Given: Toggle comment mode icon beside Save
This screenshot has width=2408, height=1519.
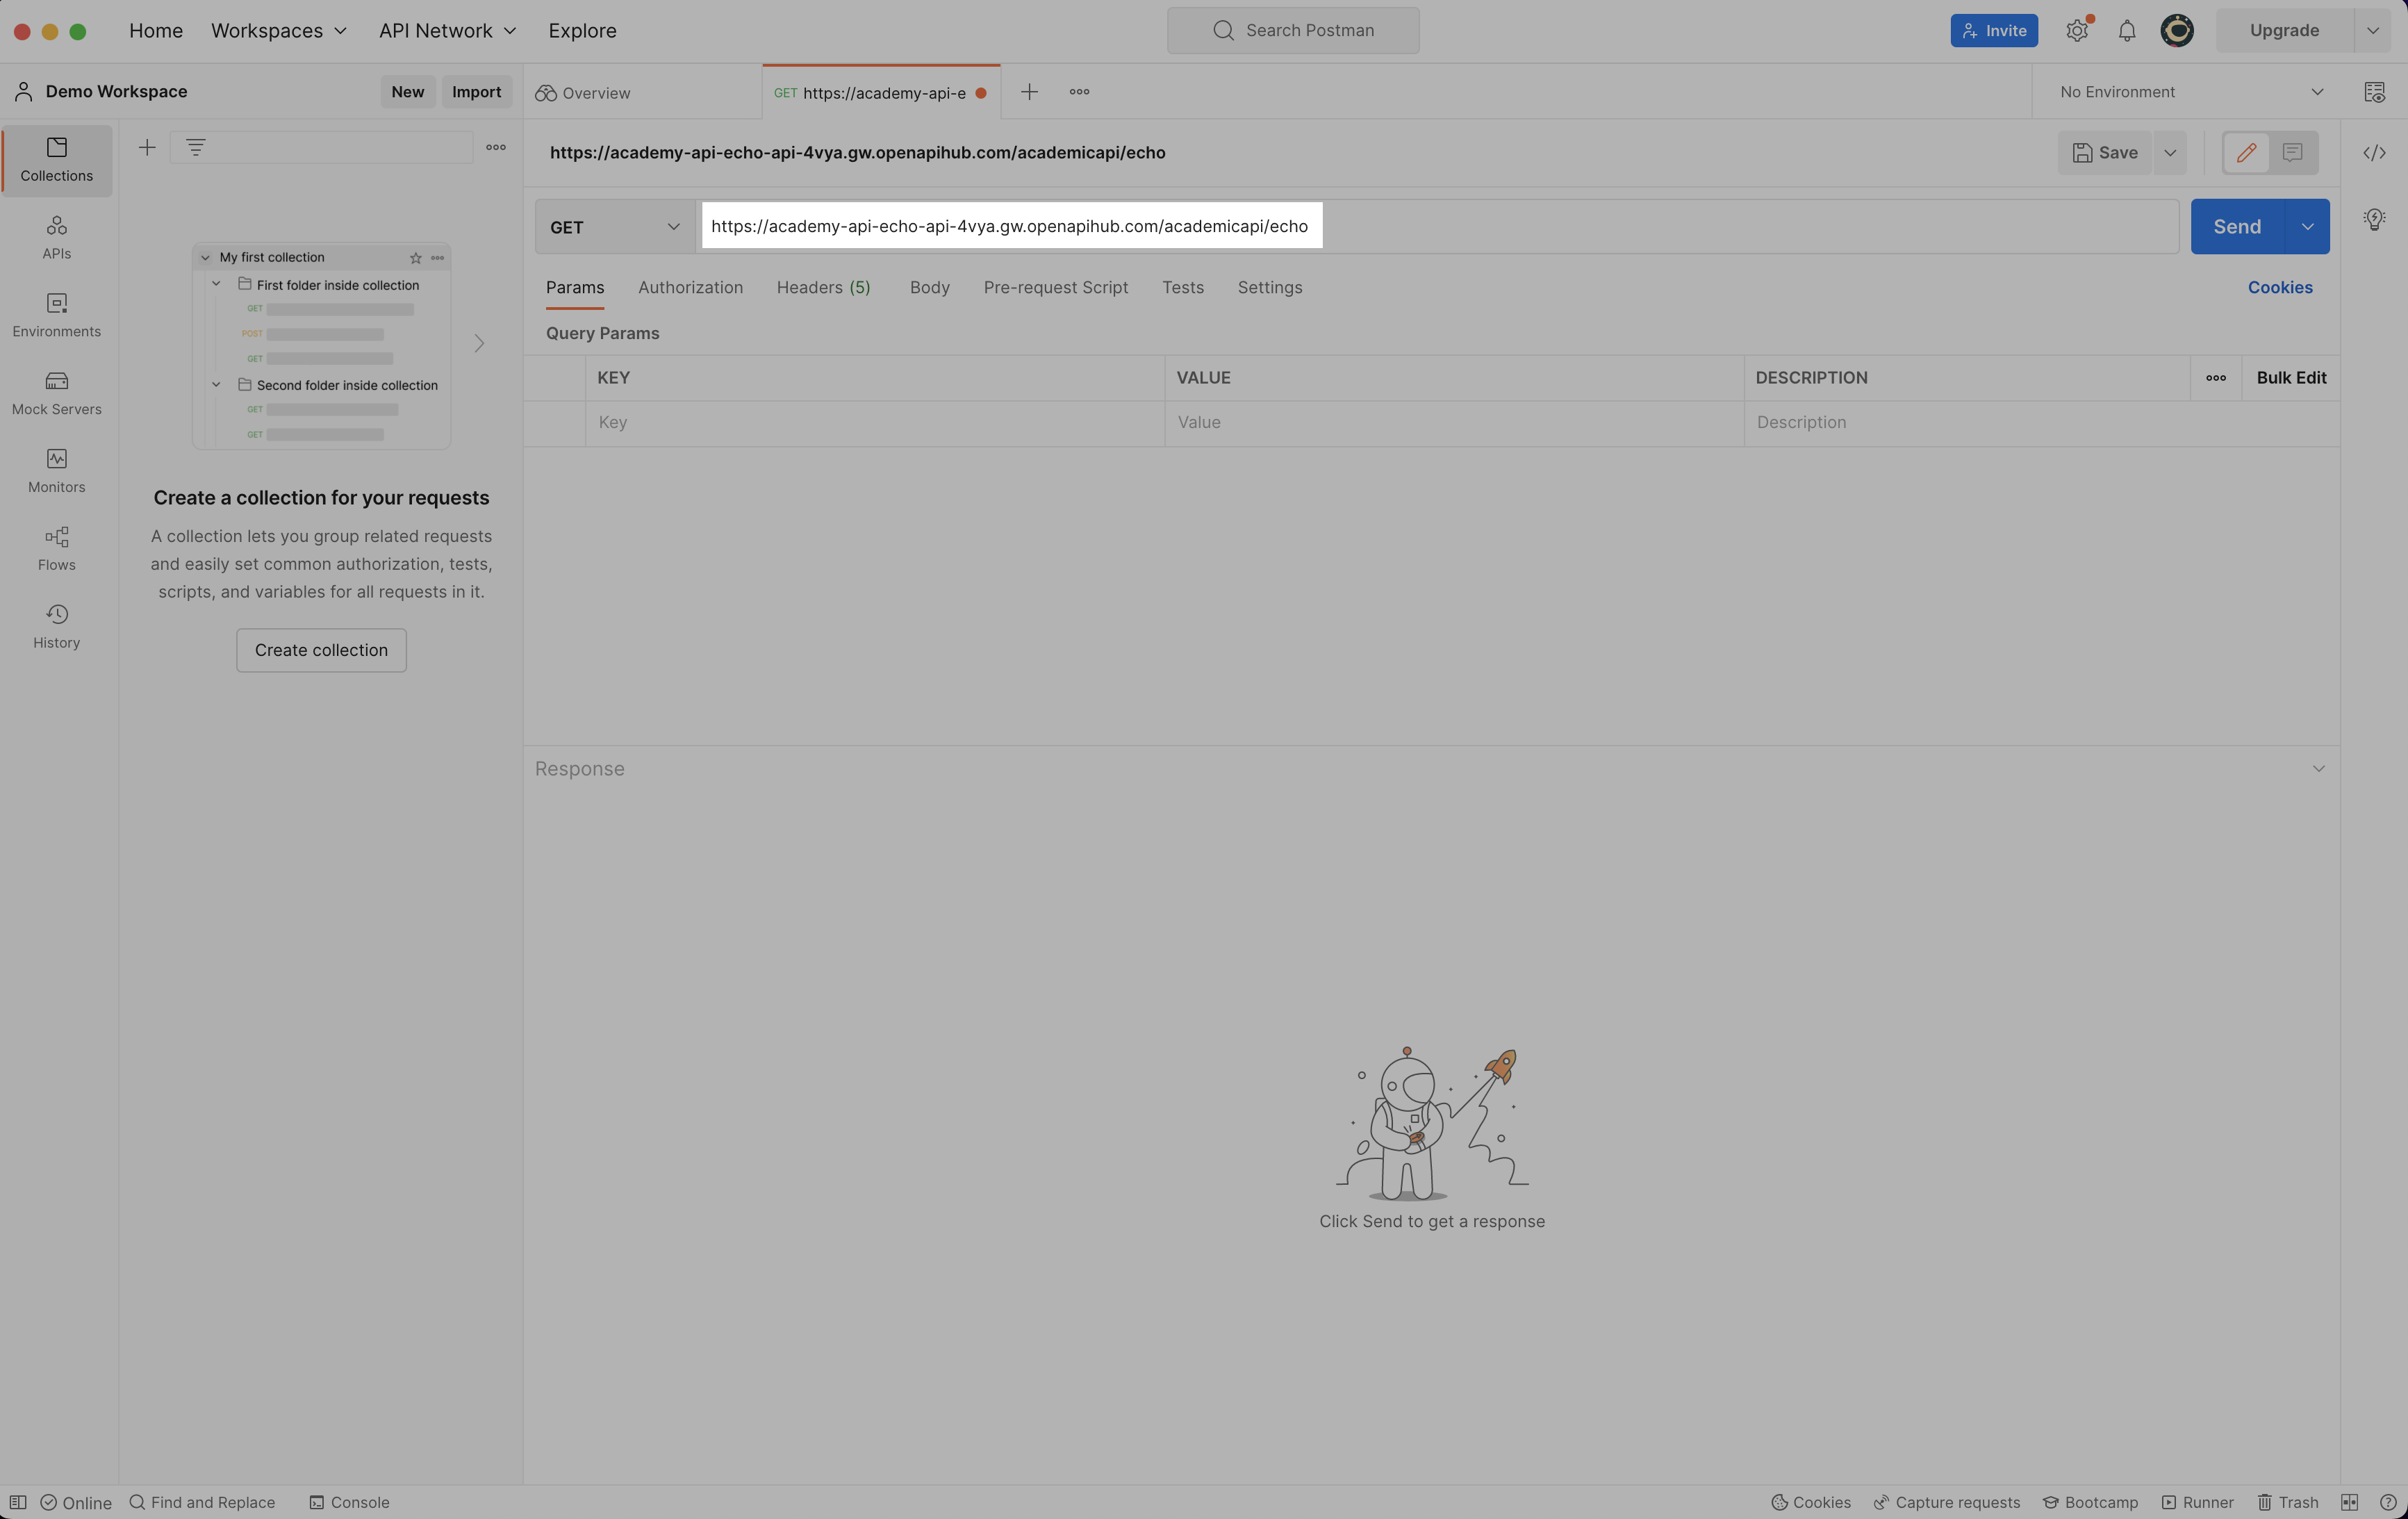Looking at the screenshot, I should 2292,153.
